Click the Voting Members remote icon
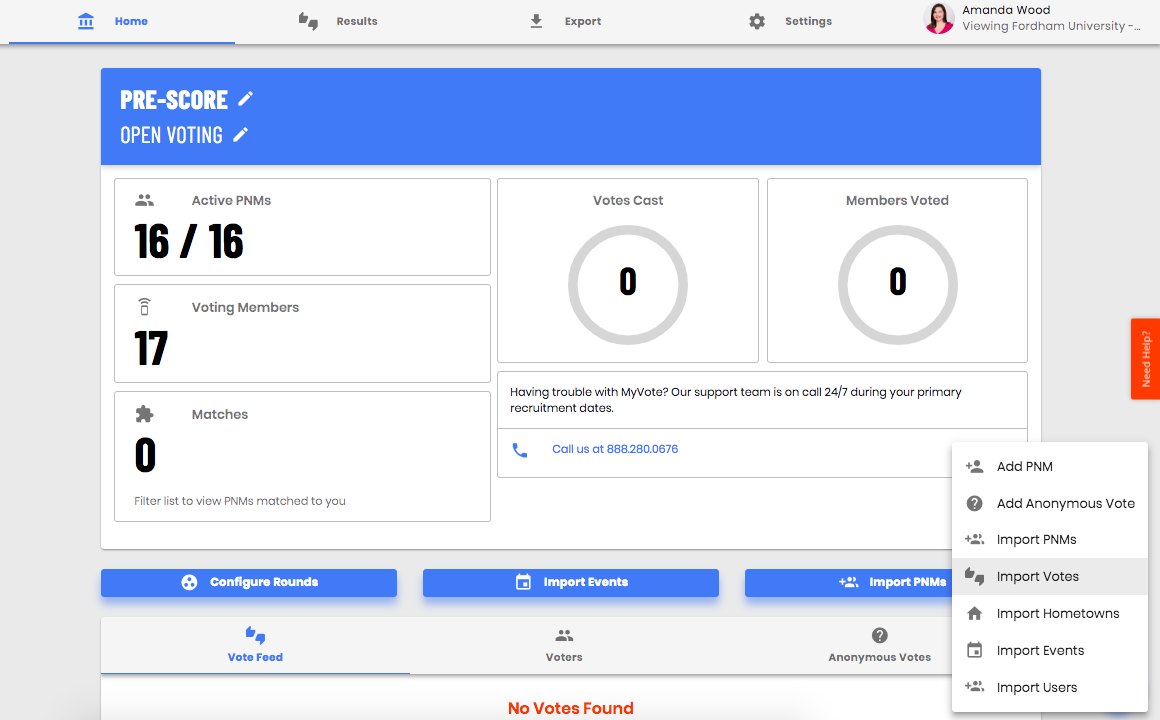Screen dimensions: 1160x720 coord(144,306)
